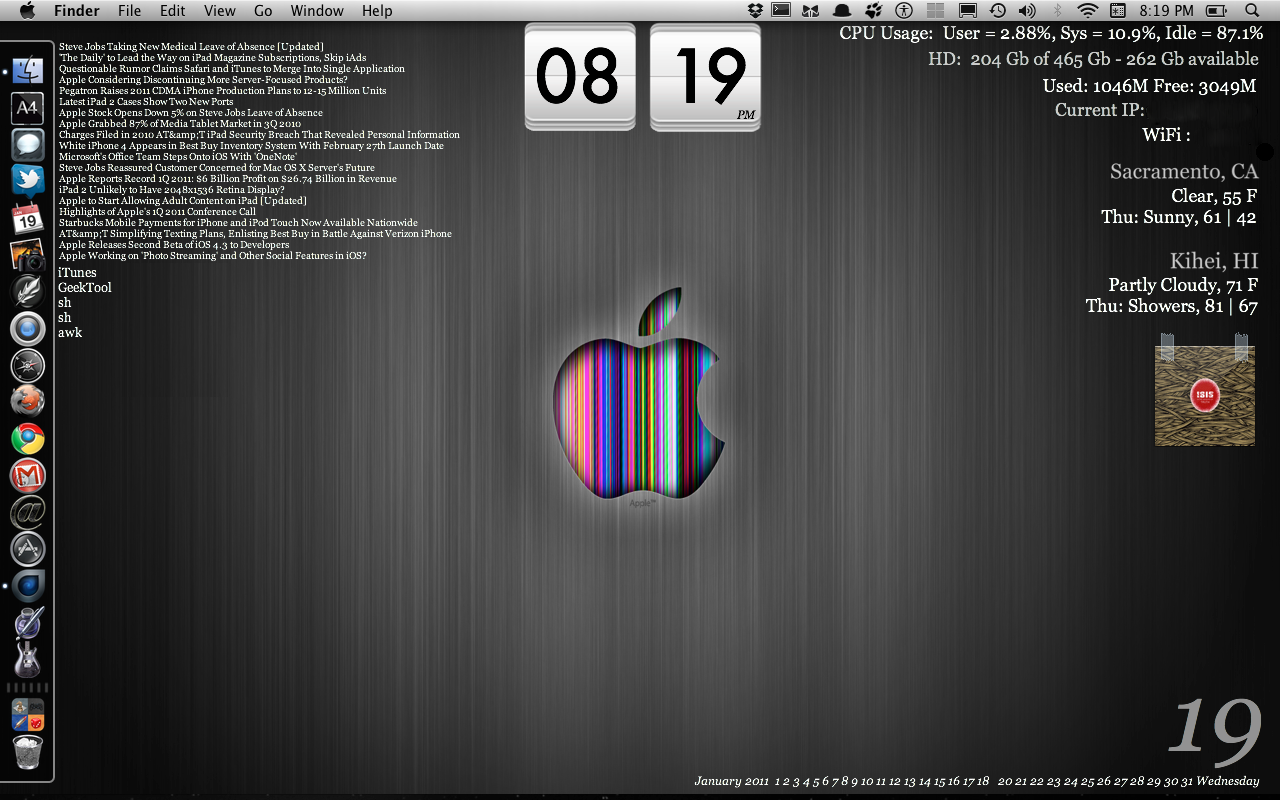Viewport: 1280px width, 800px height.
Task: Click the 'Kihei, HI' weather heading
Action: pyautogui.click(x=1214, y=262)
